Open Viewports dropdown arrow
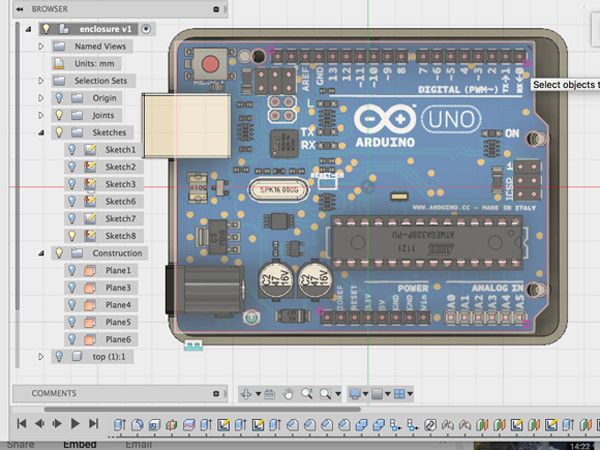This screenshot has height=450, width=600. pyautogui.click(x=410, y=394)
